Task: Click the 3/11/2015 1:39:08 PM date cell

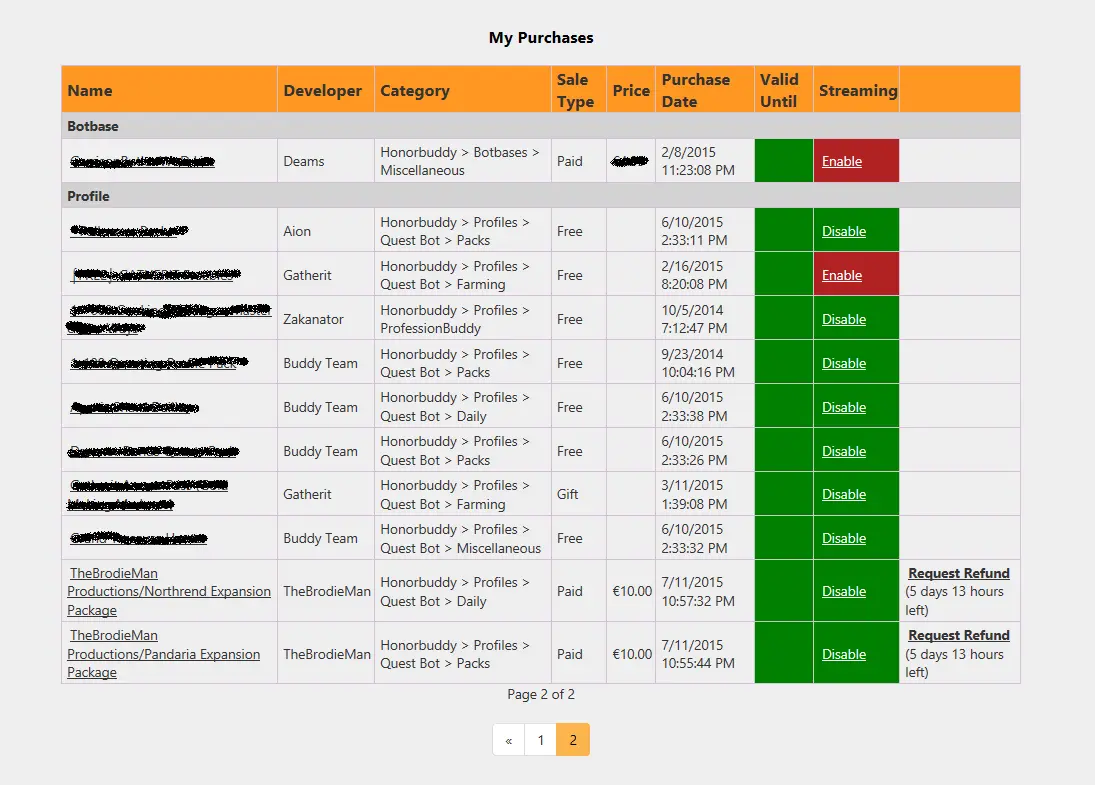Action: [x=705, y=494]
